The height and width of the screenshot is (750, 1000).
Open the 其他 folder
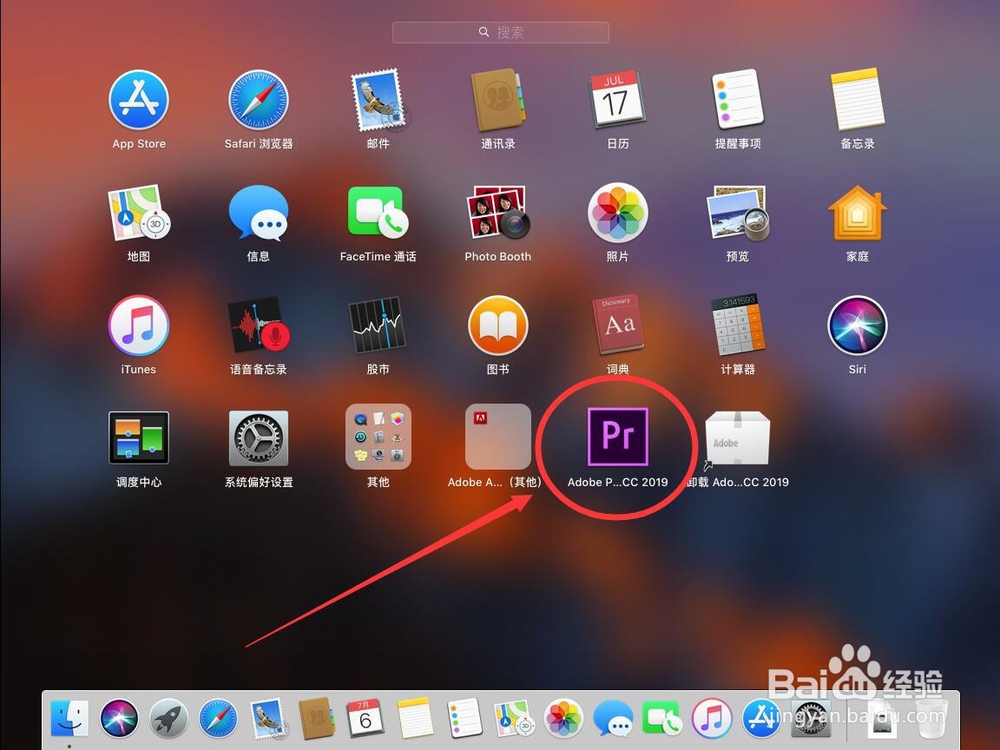[x=378, y=436]
